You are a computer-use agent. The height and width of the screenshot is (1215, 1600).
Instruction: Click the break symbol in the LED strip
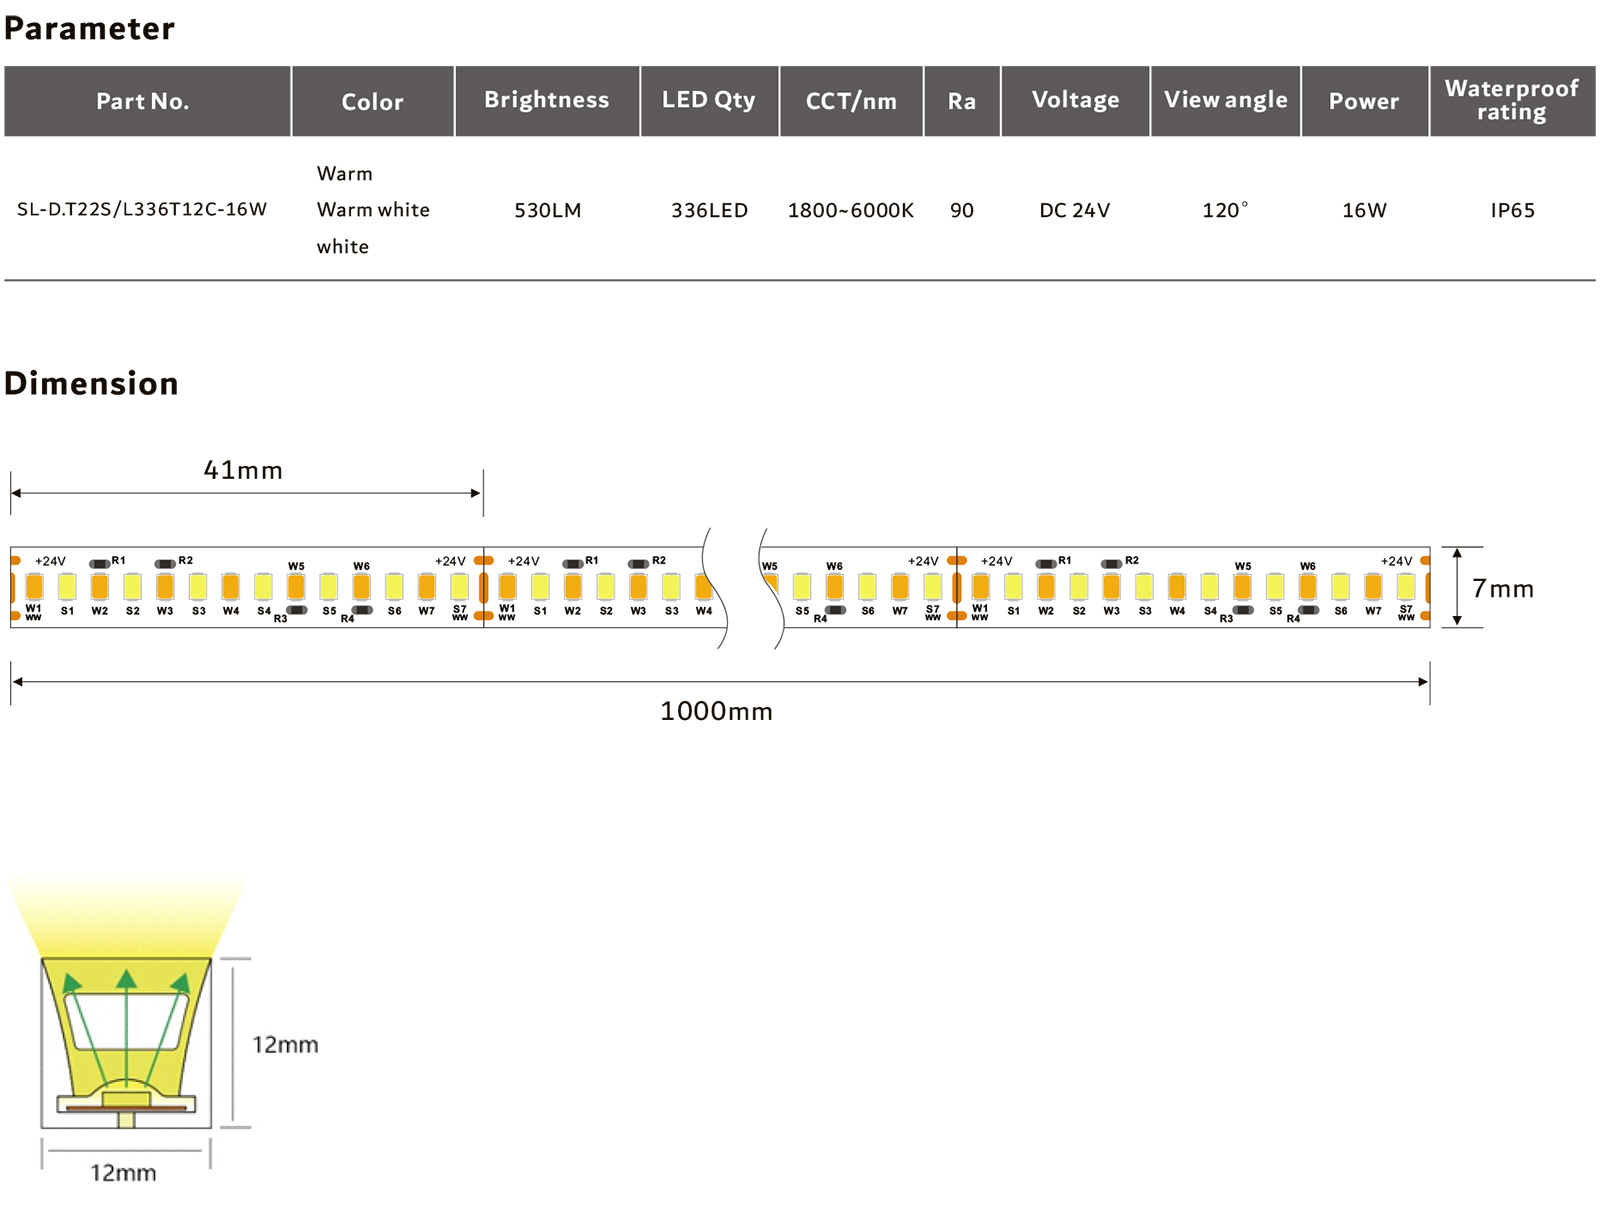[742, 588]
